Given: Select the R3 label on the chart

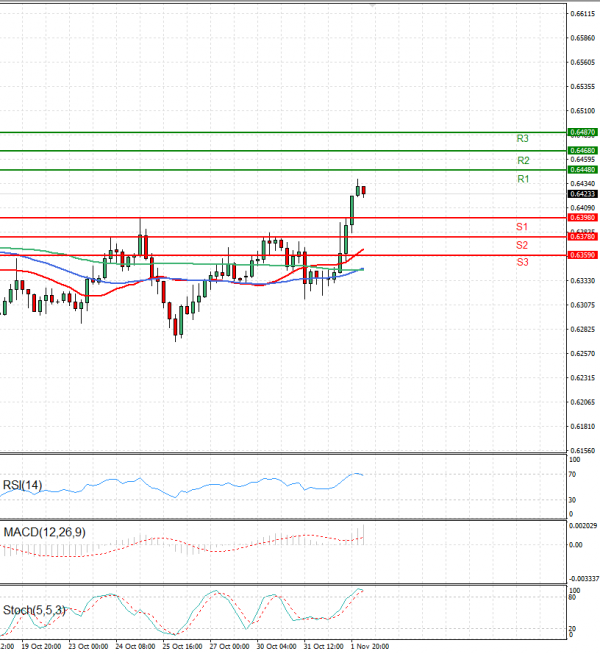Looking at the screenshot, I should [x=522, y=138].
